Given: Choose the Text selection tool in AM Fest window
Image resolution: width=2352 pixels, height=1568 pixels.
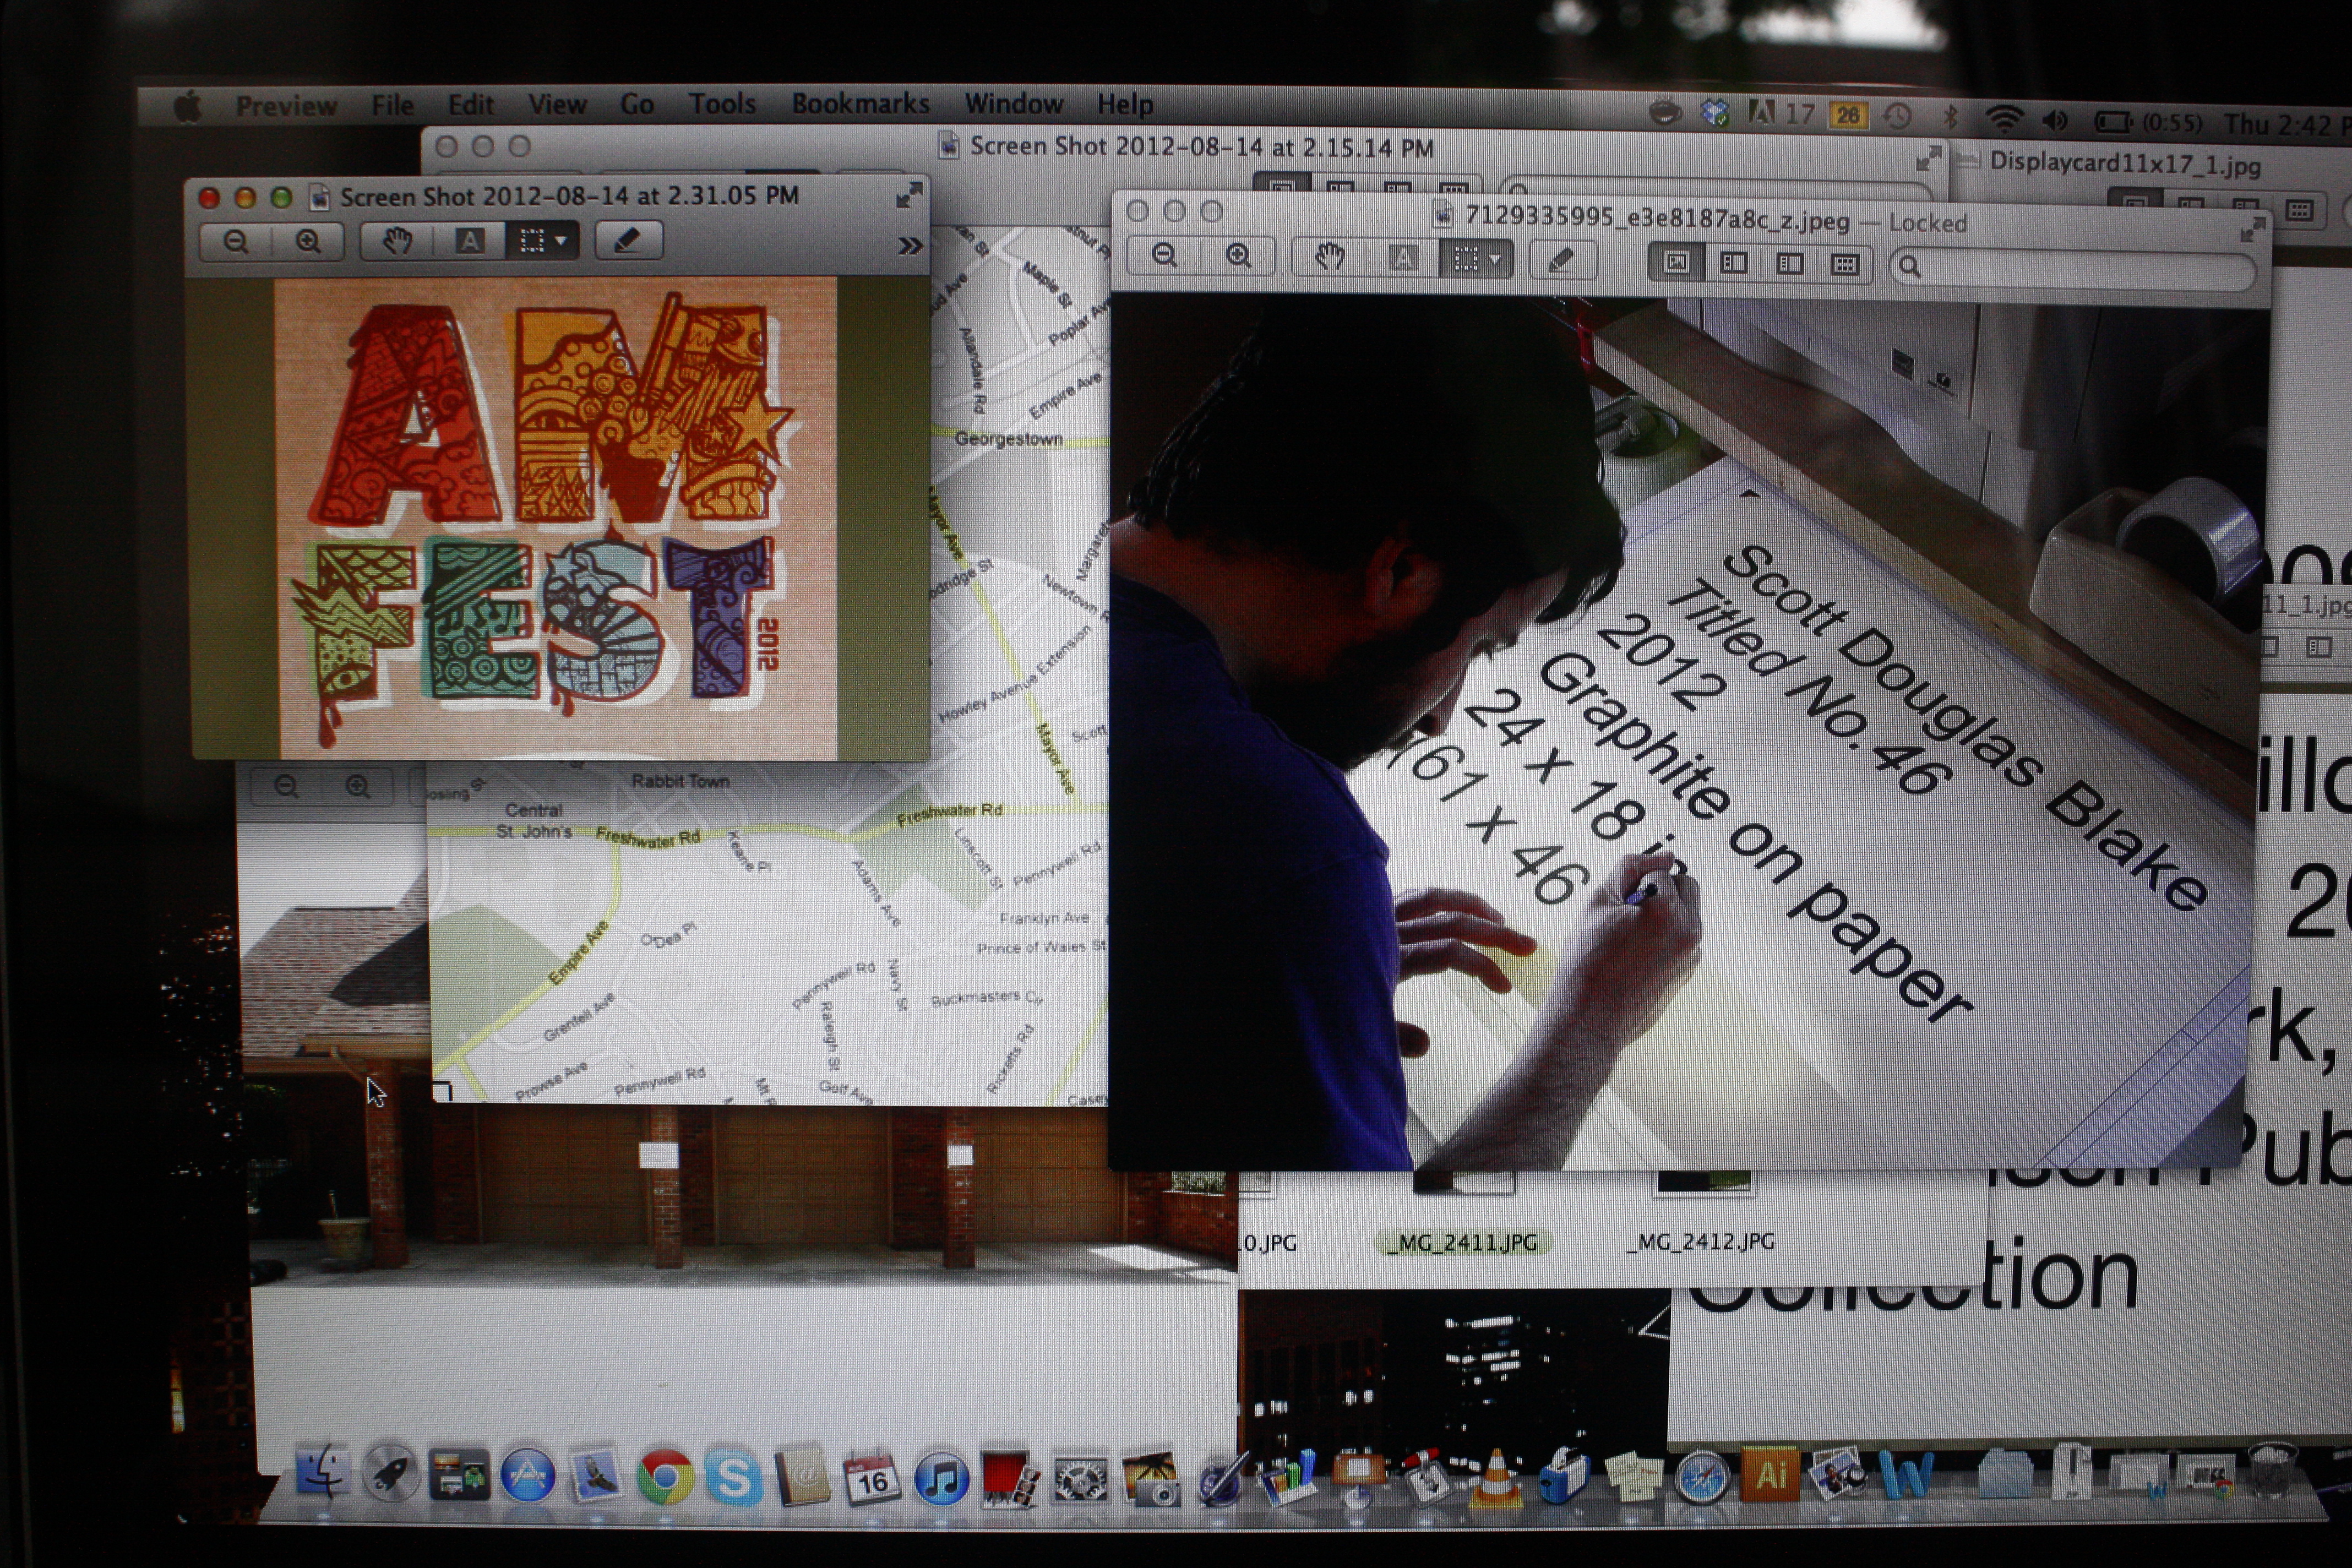Looking at the screenshot, I should 469,241.
